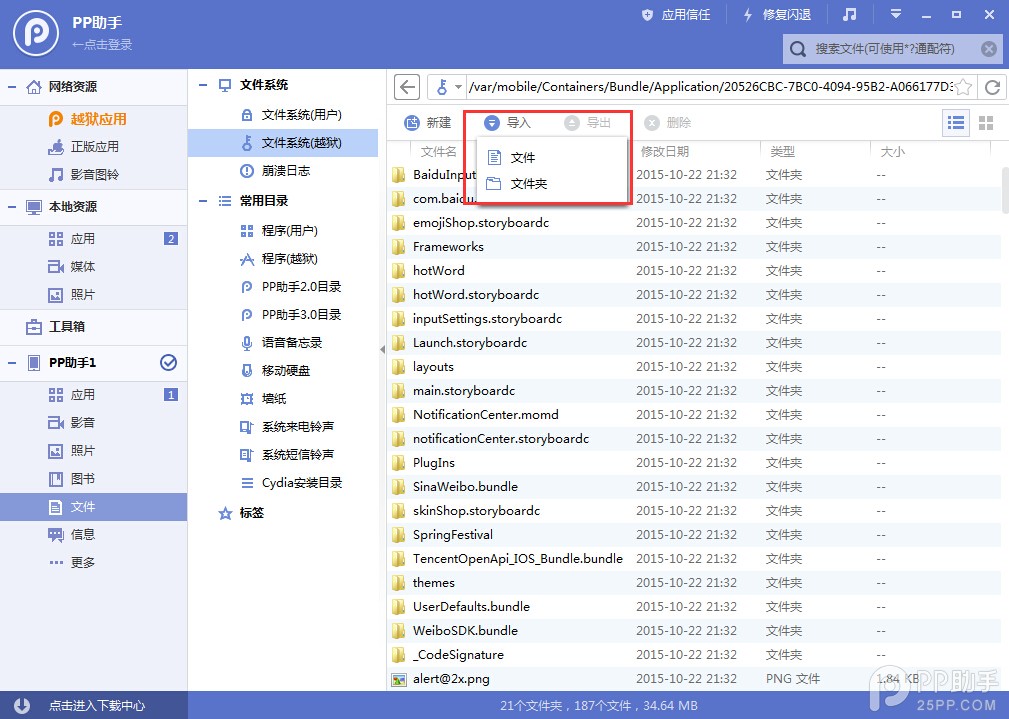Click the PP助手1 device checkmark circle
The width and height of the screenshot is (1009, 719).
pyautogui.click(x=169, y=362)
